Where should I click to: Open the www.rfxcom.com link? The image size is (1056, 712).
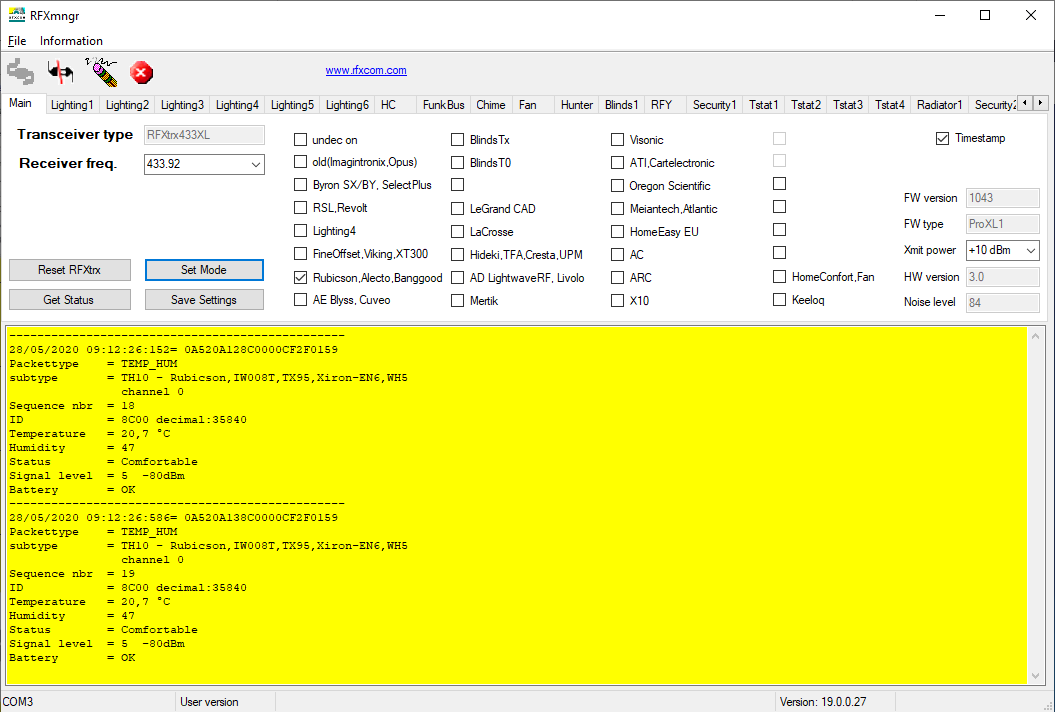366,71
